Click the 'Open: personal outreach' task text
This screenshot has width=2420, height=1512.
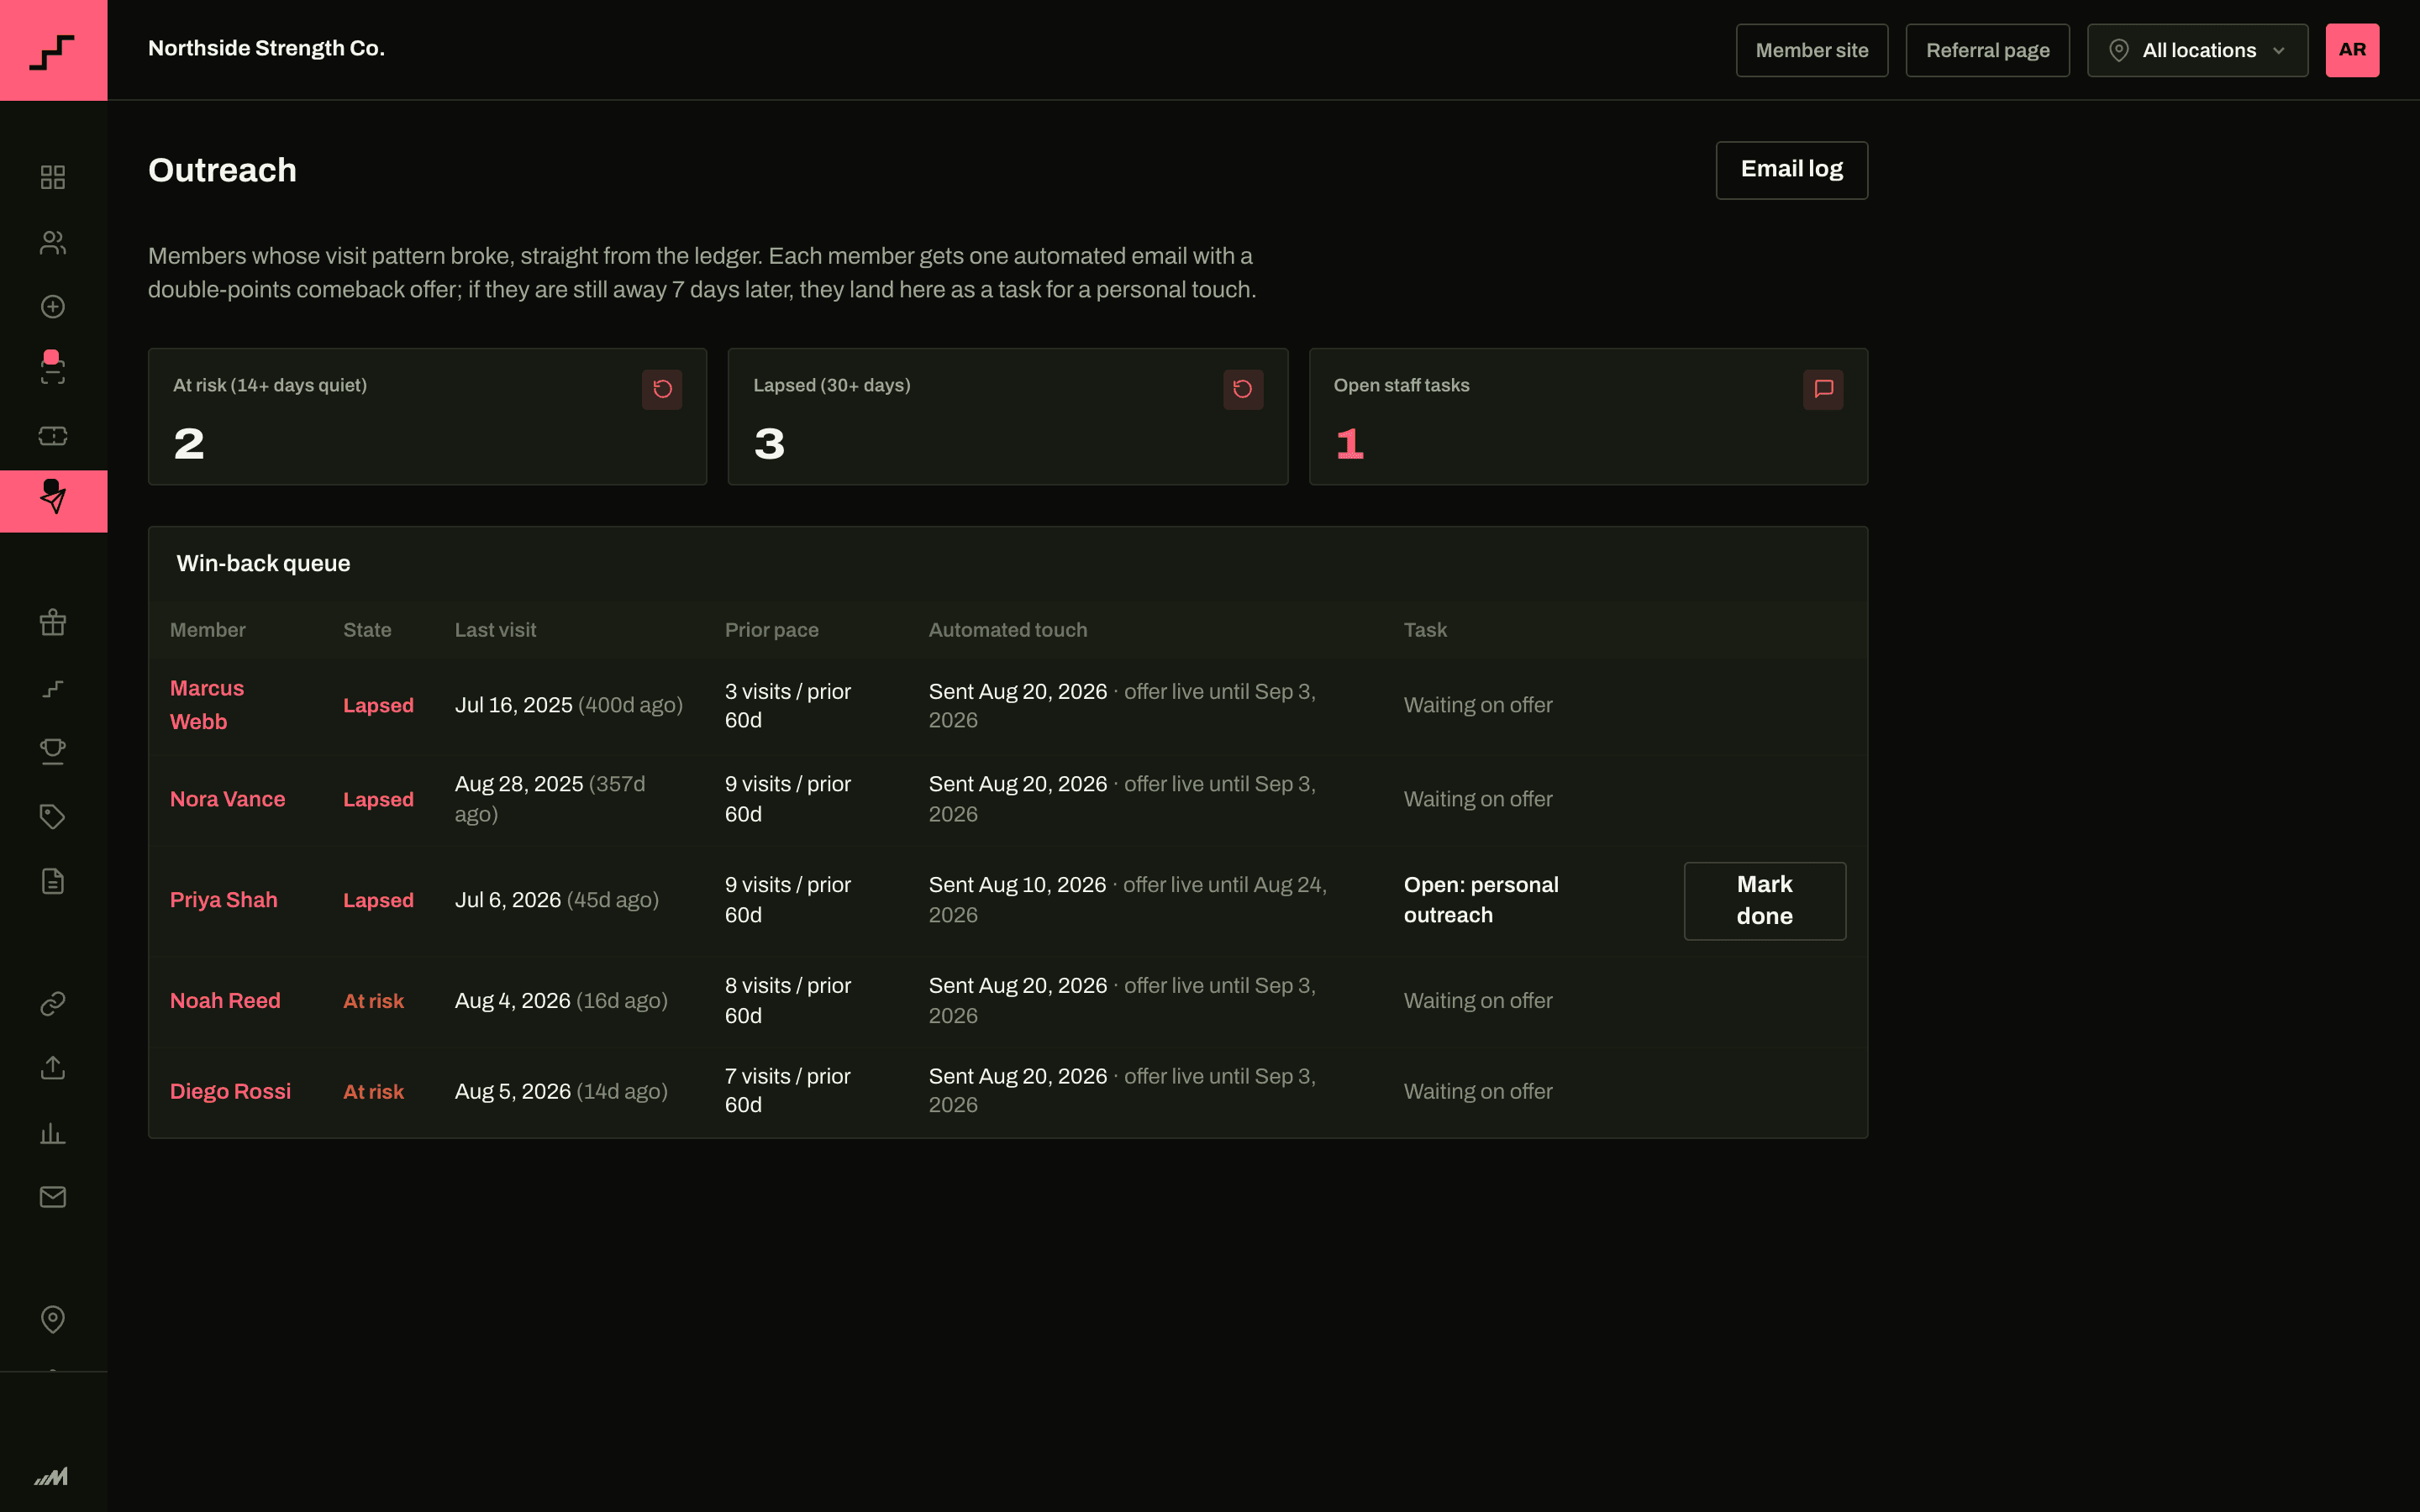click(x=1481, y=900)
